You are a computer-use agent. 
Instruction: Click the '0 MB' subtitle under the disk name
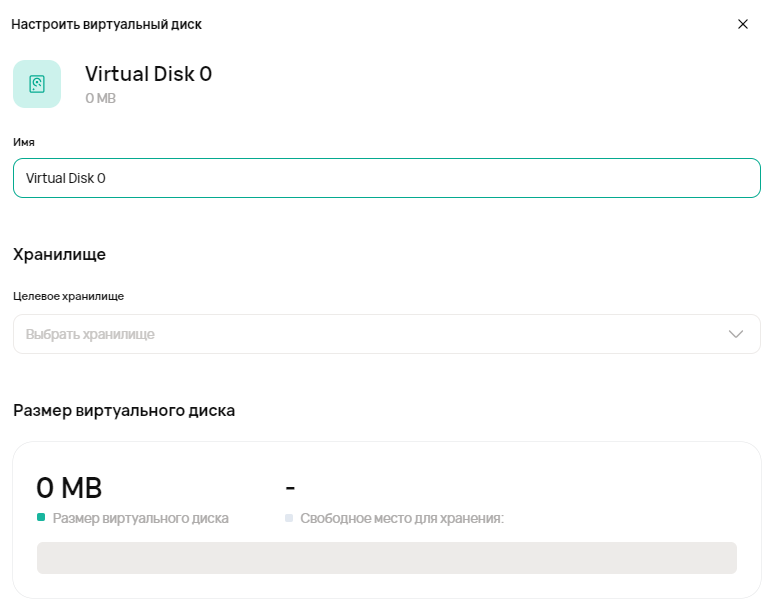click(x=100, y=98)
